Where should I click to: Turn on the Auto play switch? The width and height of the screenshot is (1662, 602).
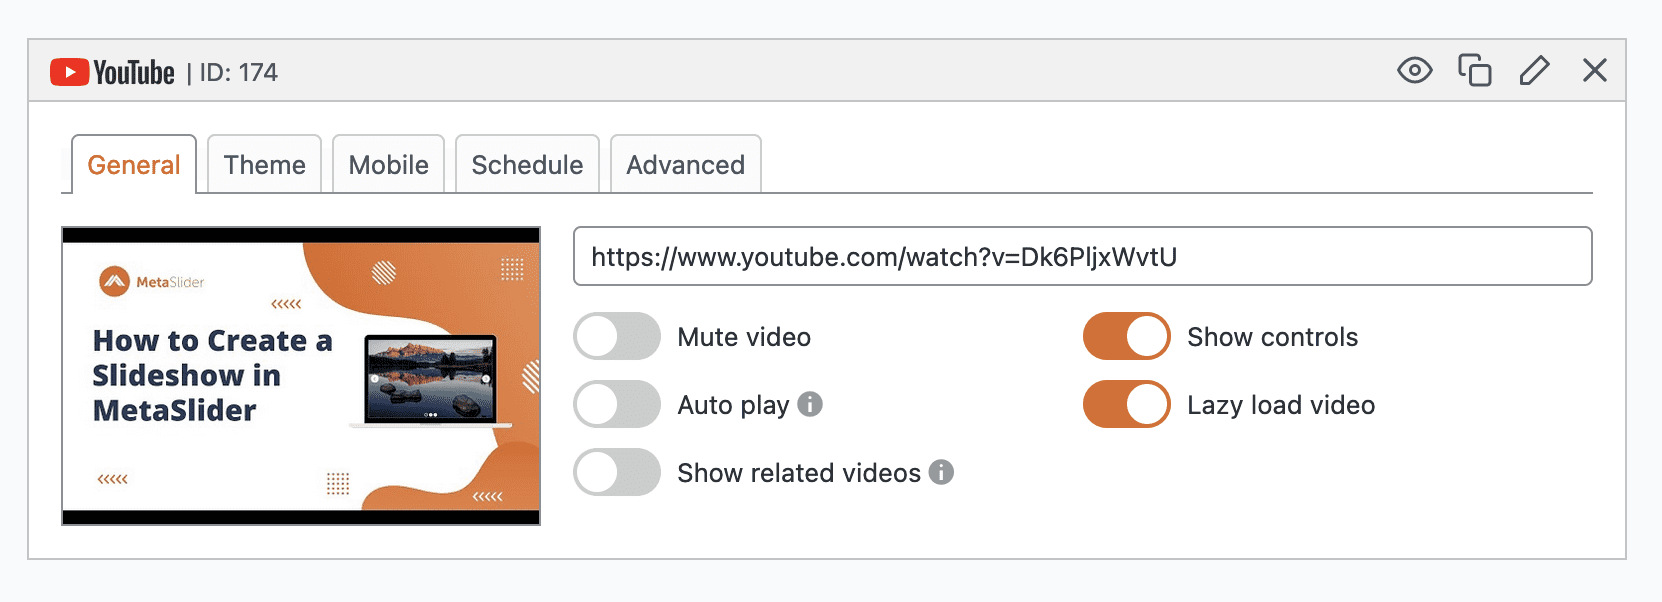pyautogui.click(x=617, y=405)
